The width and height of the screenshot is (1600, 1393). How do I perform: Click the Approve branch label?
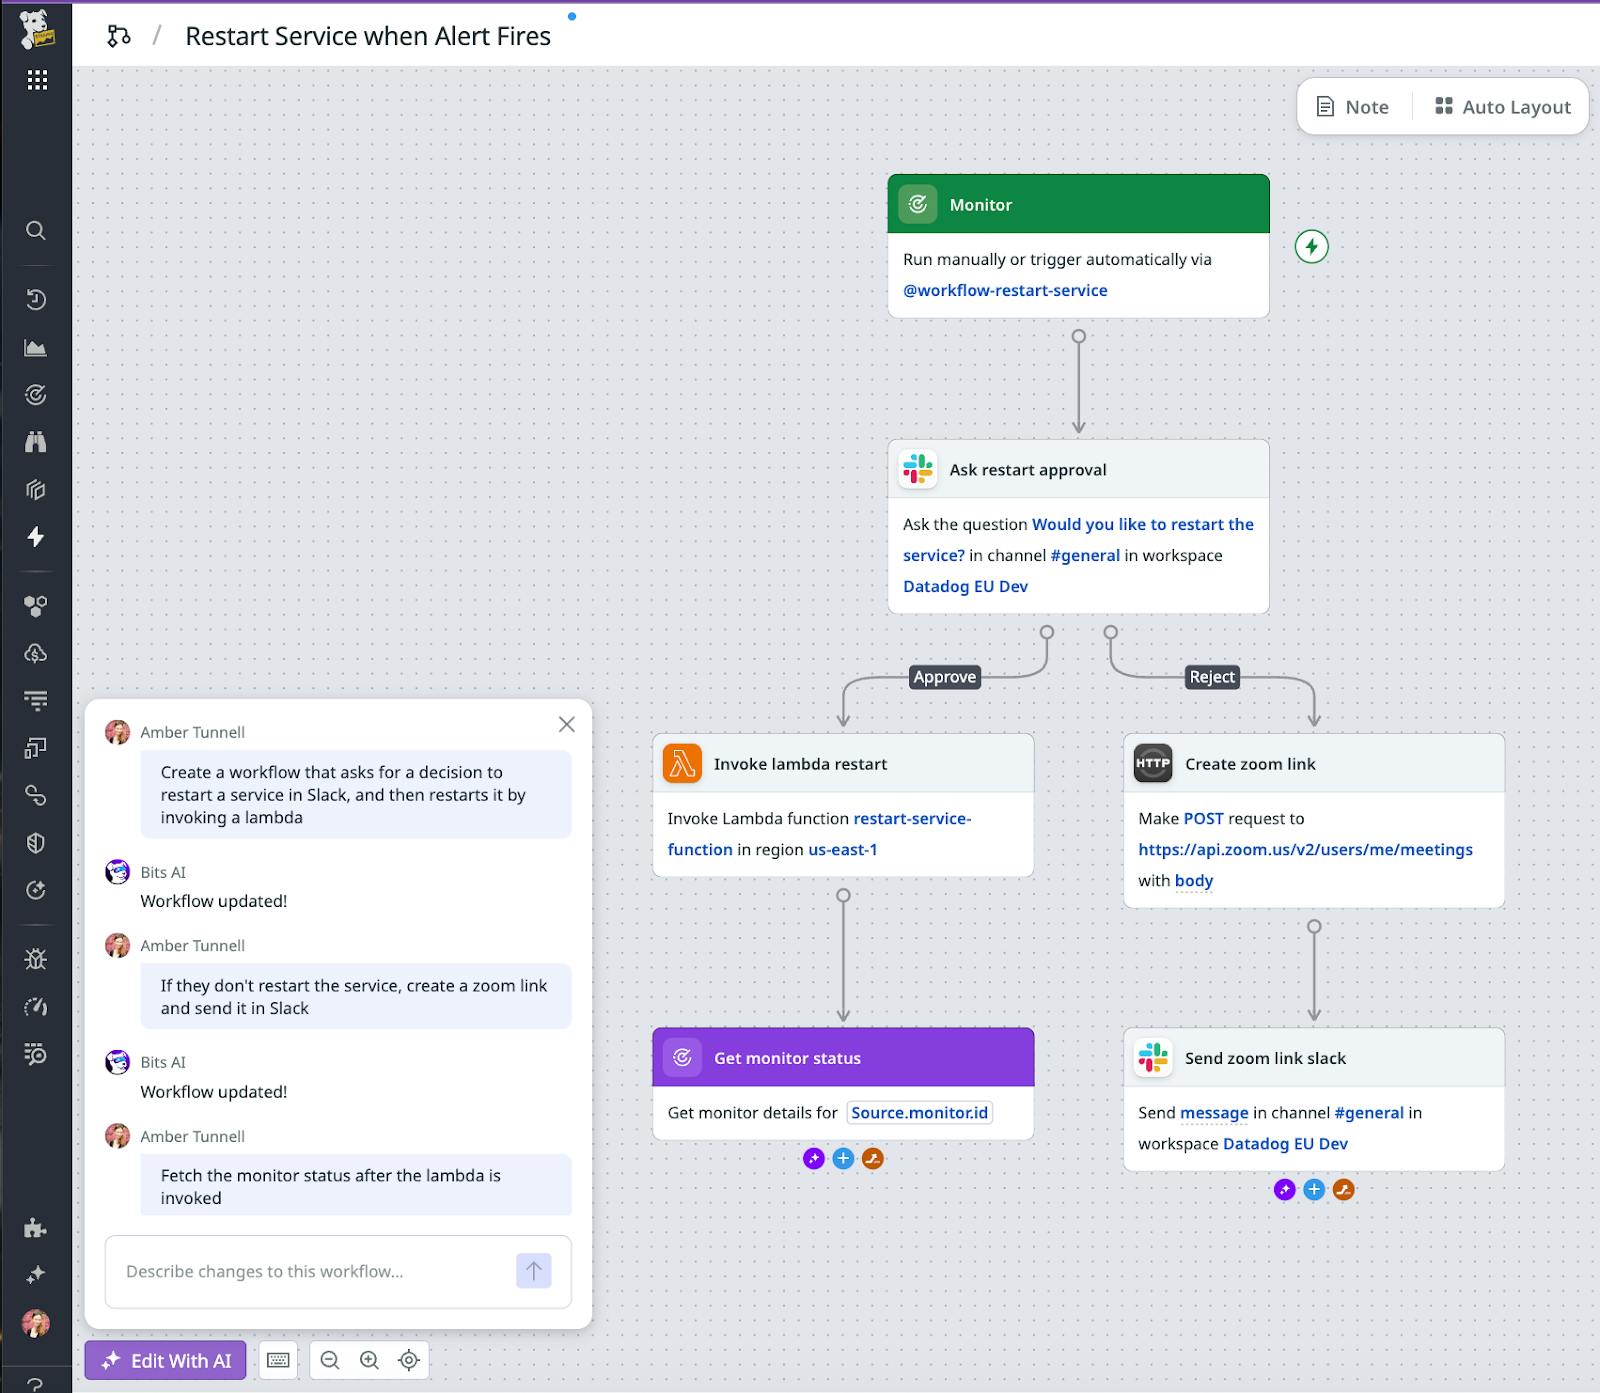coord(944,677)
